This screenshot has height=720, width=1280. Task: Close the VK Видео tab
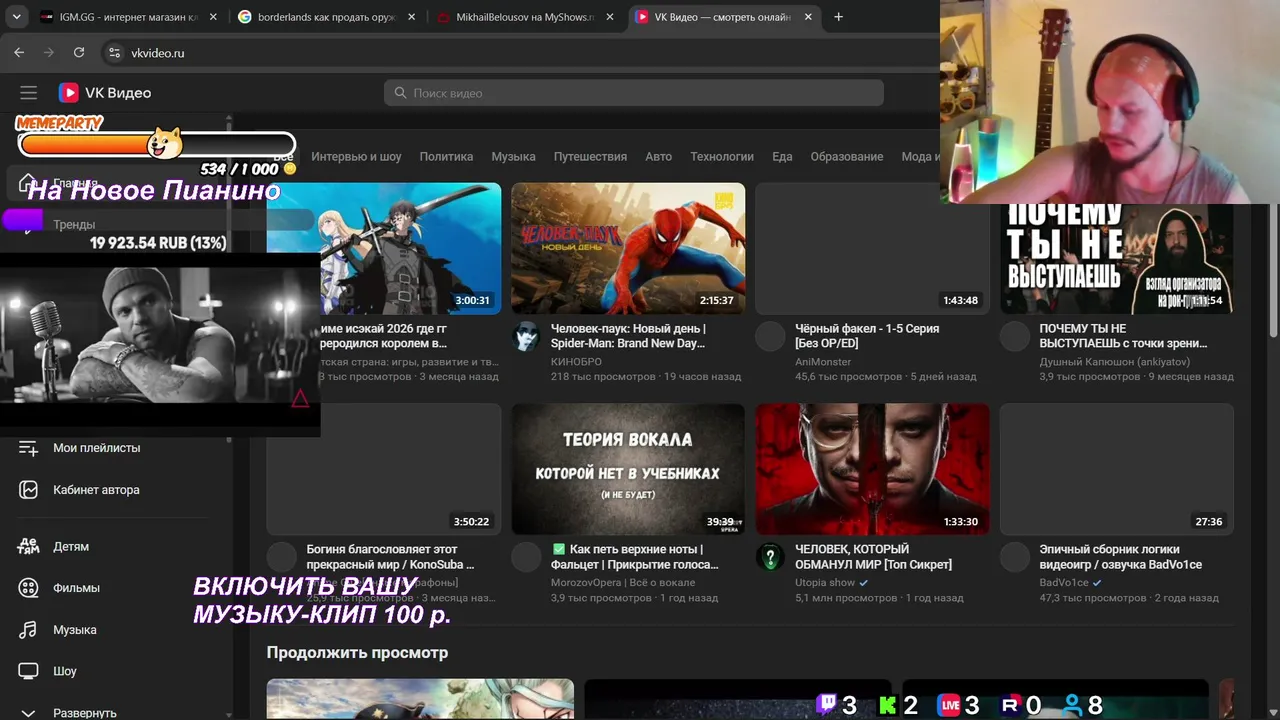[807, 17]
